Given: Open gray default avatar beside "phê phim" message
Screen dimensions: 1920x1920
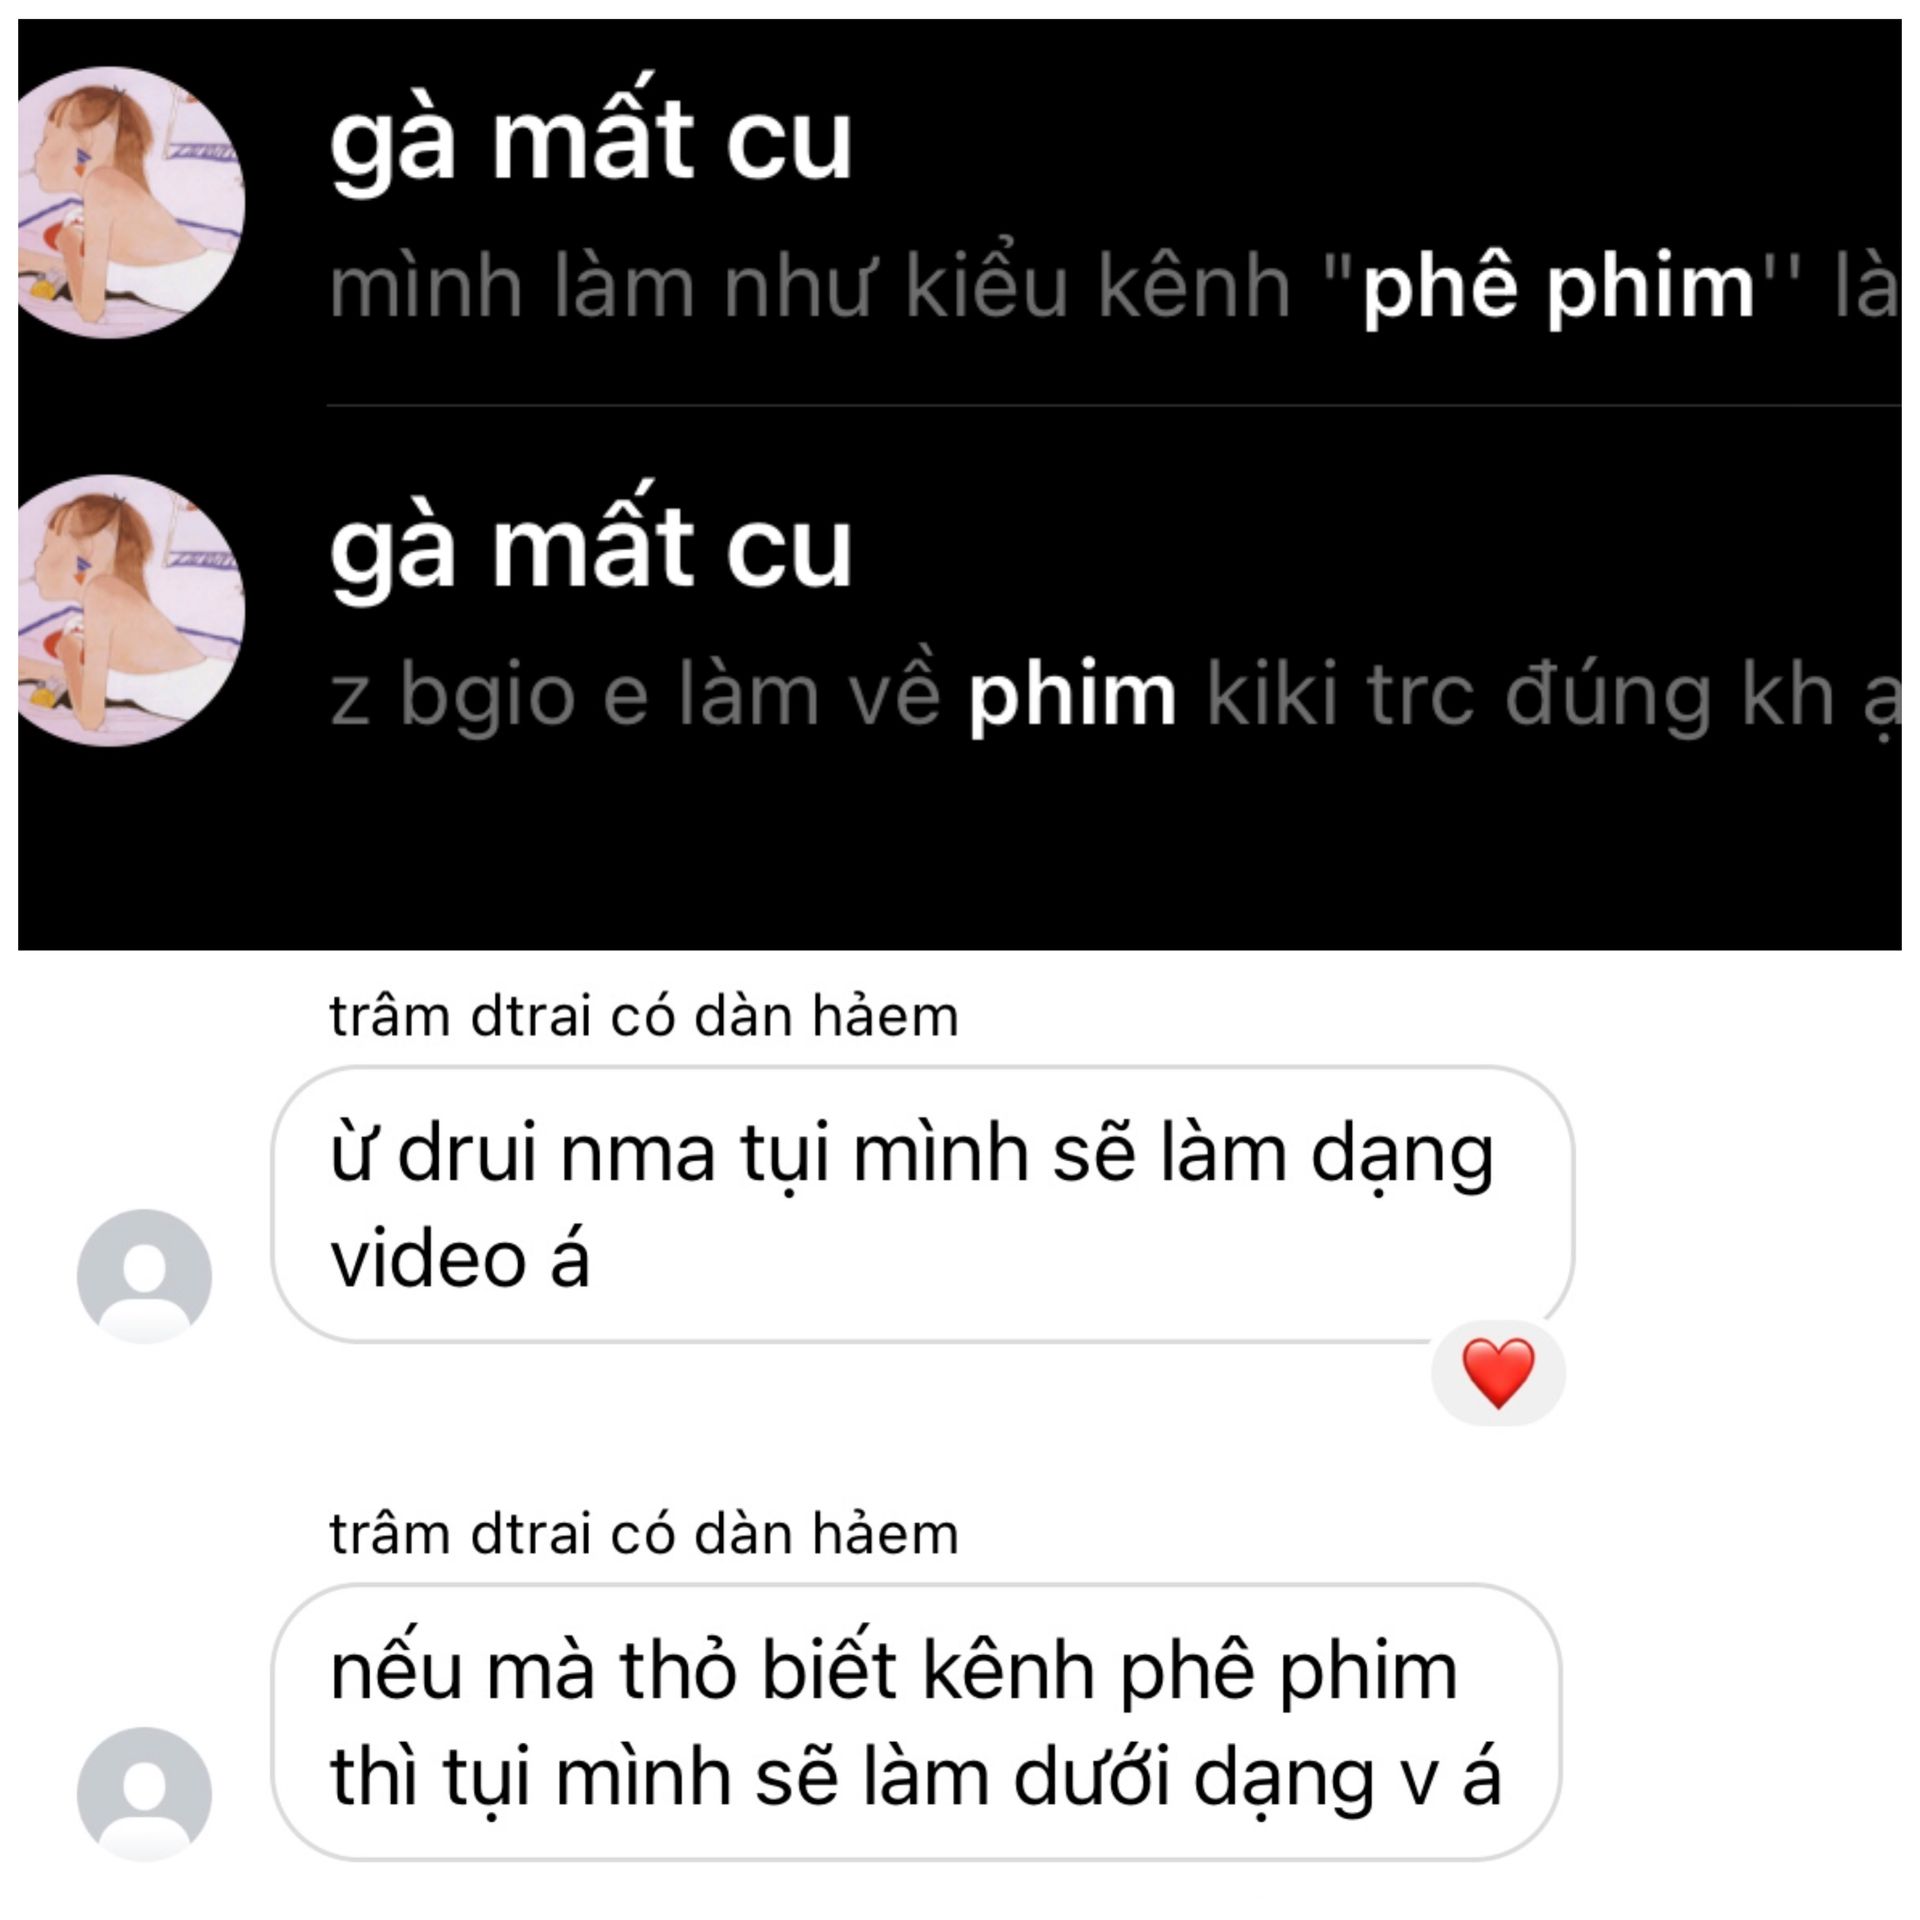Looking at the screenshot, I should (144, 1794).
